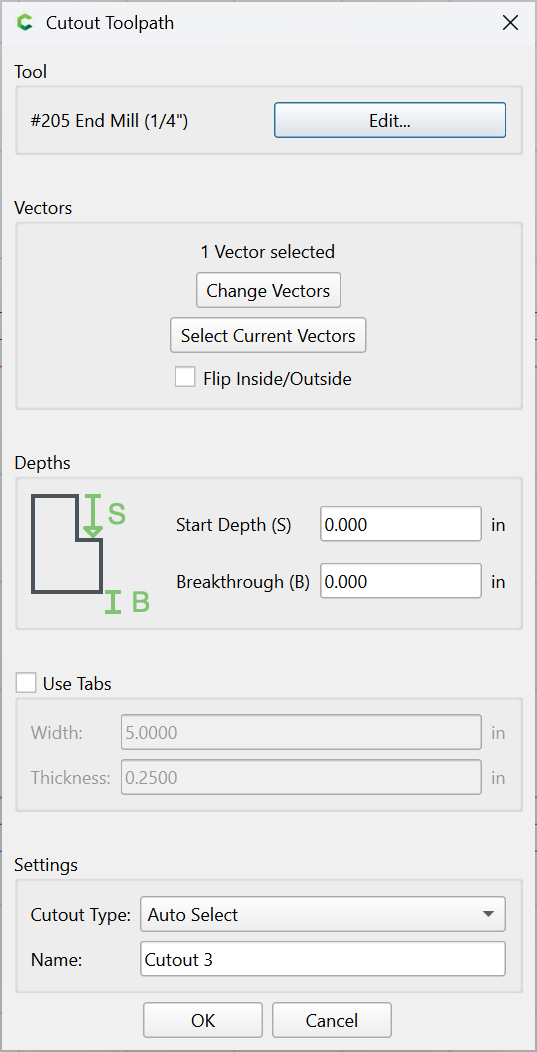
Task: Click the Cancel button
Action: click(332, 1020)
